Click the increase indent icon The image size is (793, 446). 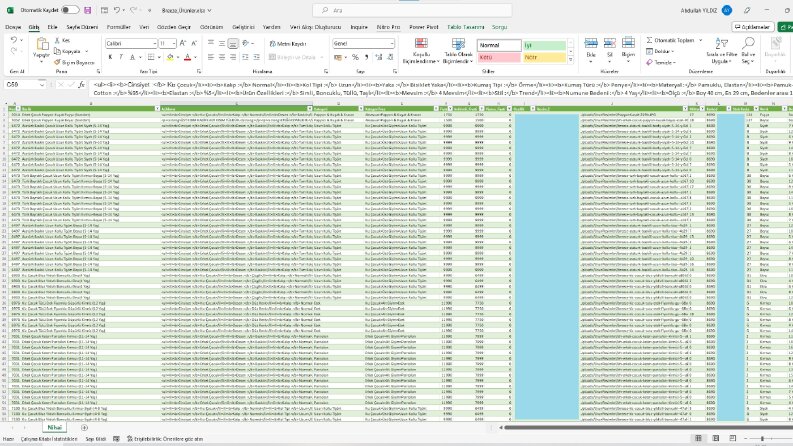(x=256, y=57)
